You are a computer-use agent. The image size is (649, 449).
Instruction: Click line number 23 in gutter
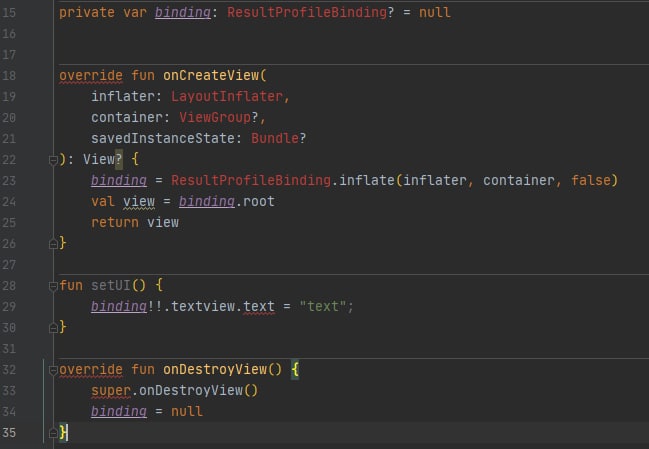[9, 181]
